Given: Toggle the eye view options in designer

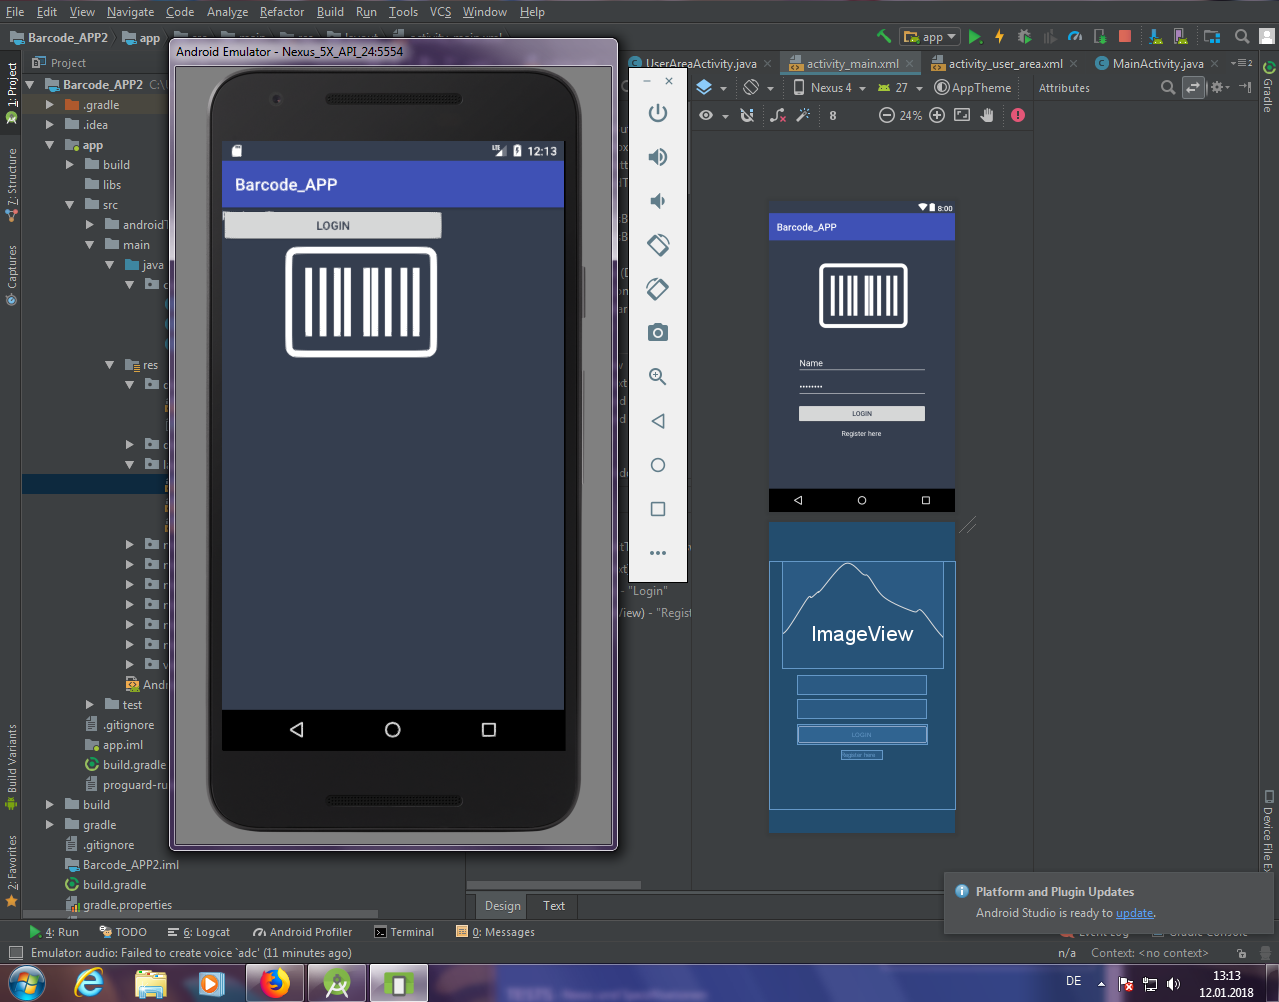Looking at the screenshot, I should pos(706,115).
